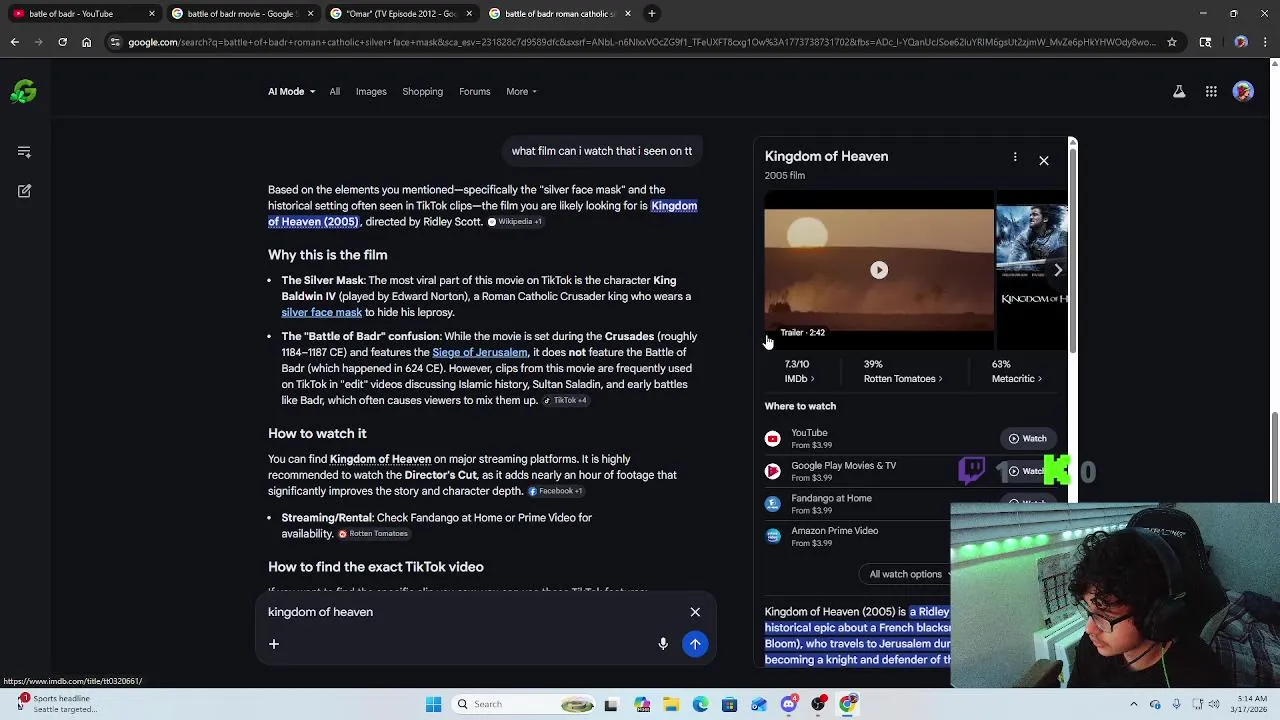Open the IMDb 7.3/10 rating
The image size is (1280, 720).
pos(798,371)
